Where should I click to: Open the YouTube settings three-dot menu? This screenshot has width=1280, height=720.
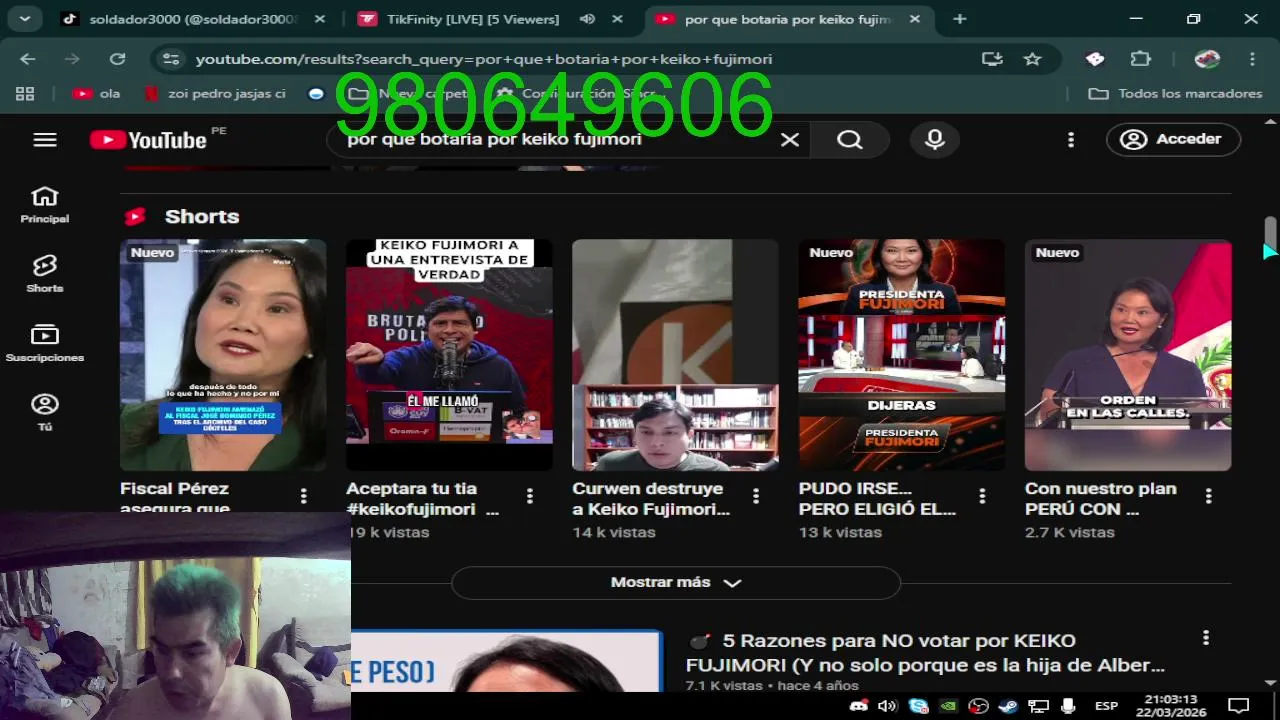(x=1071, y=140)
